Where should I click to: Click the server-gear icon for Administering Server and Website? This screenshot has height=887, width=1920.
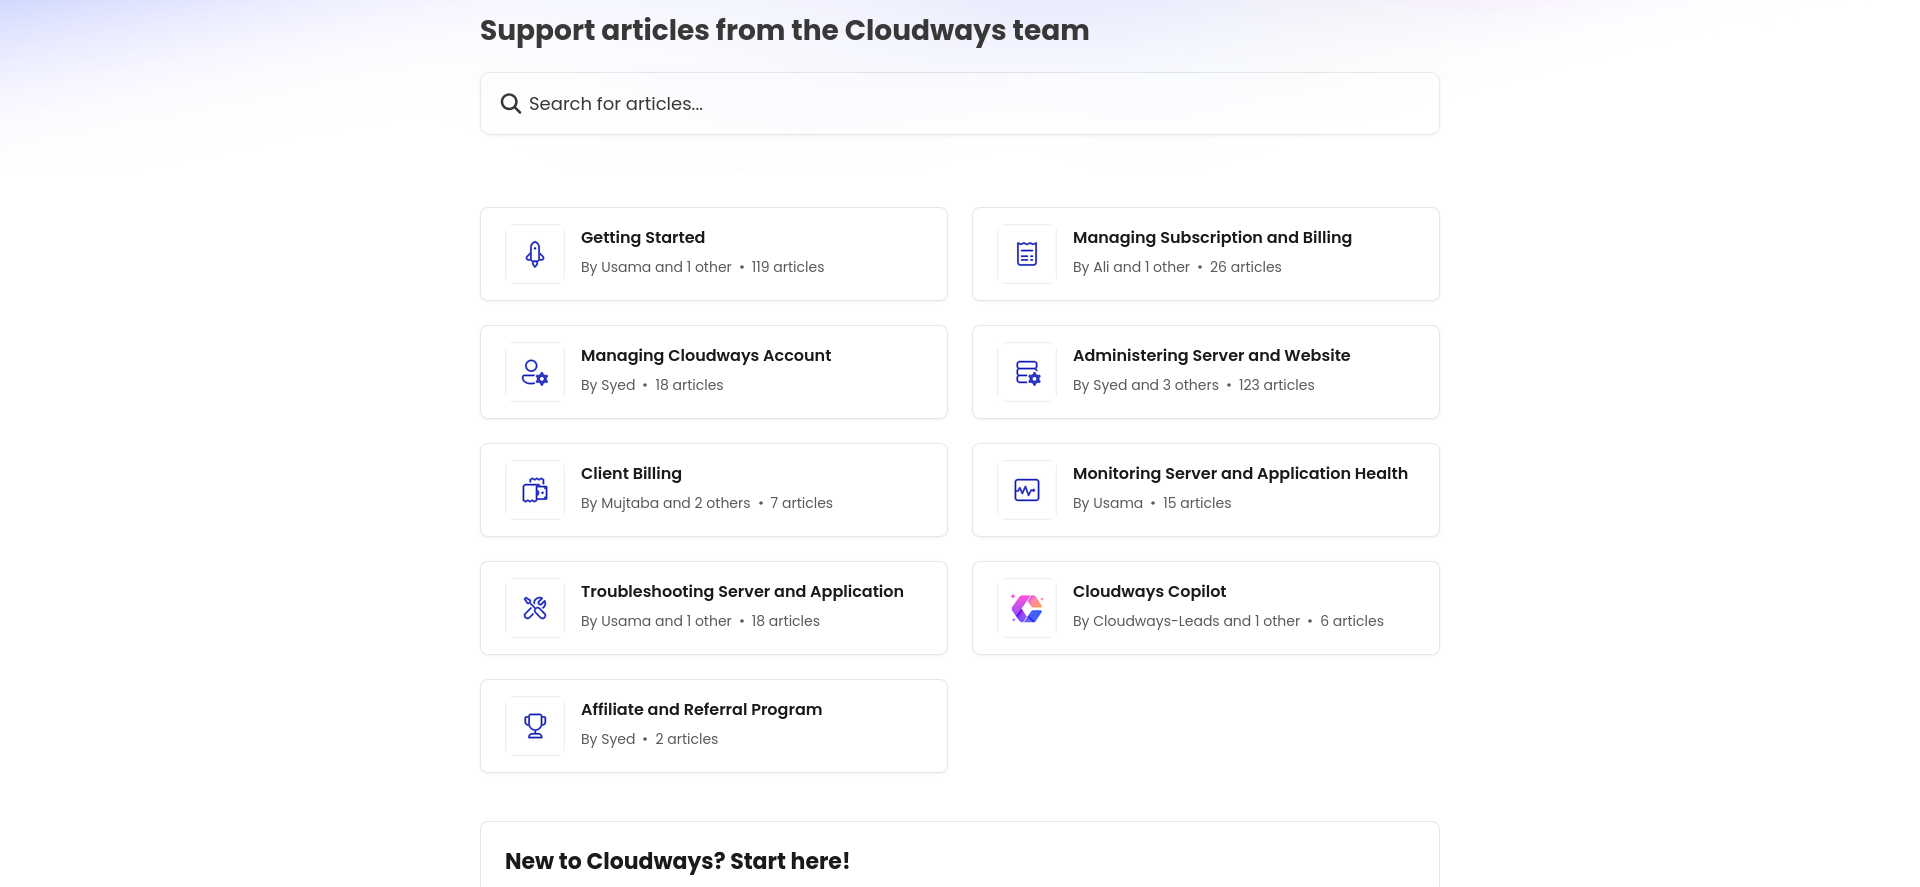point(1027,372)
